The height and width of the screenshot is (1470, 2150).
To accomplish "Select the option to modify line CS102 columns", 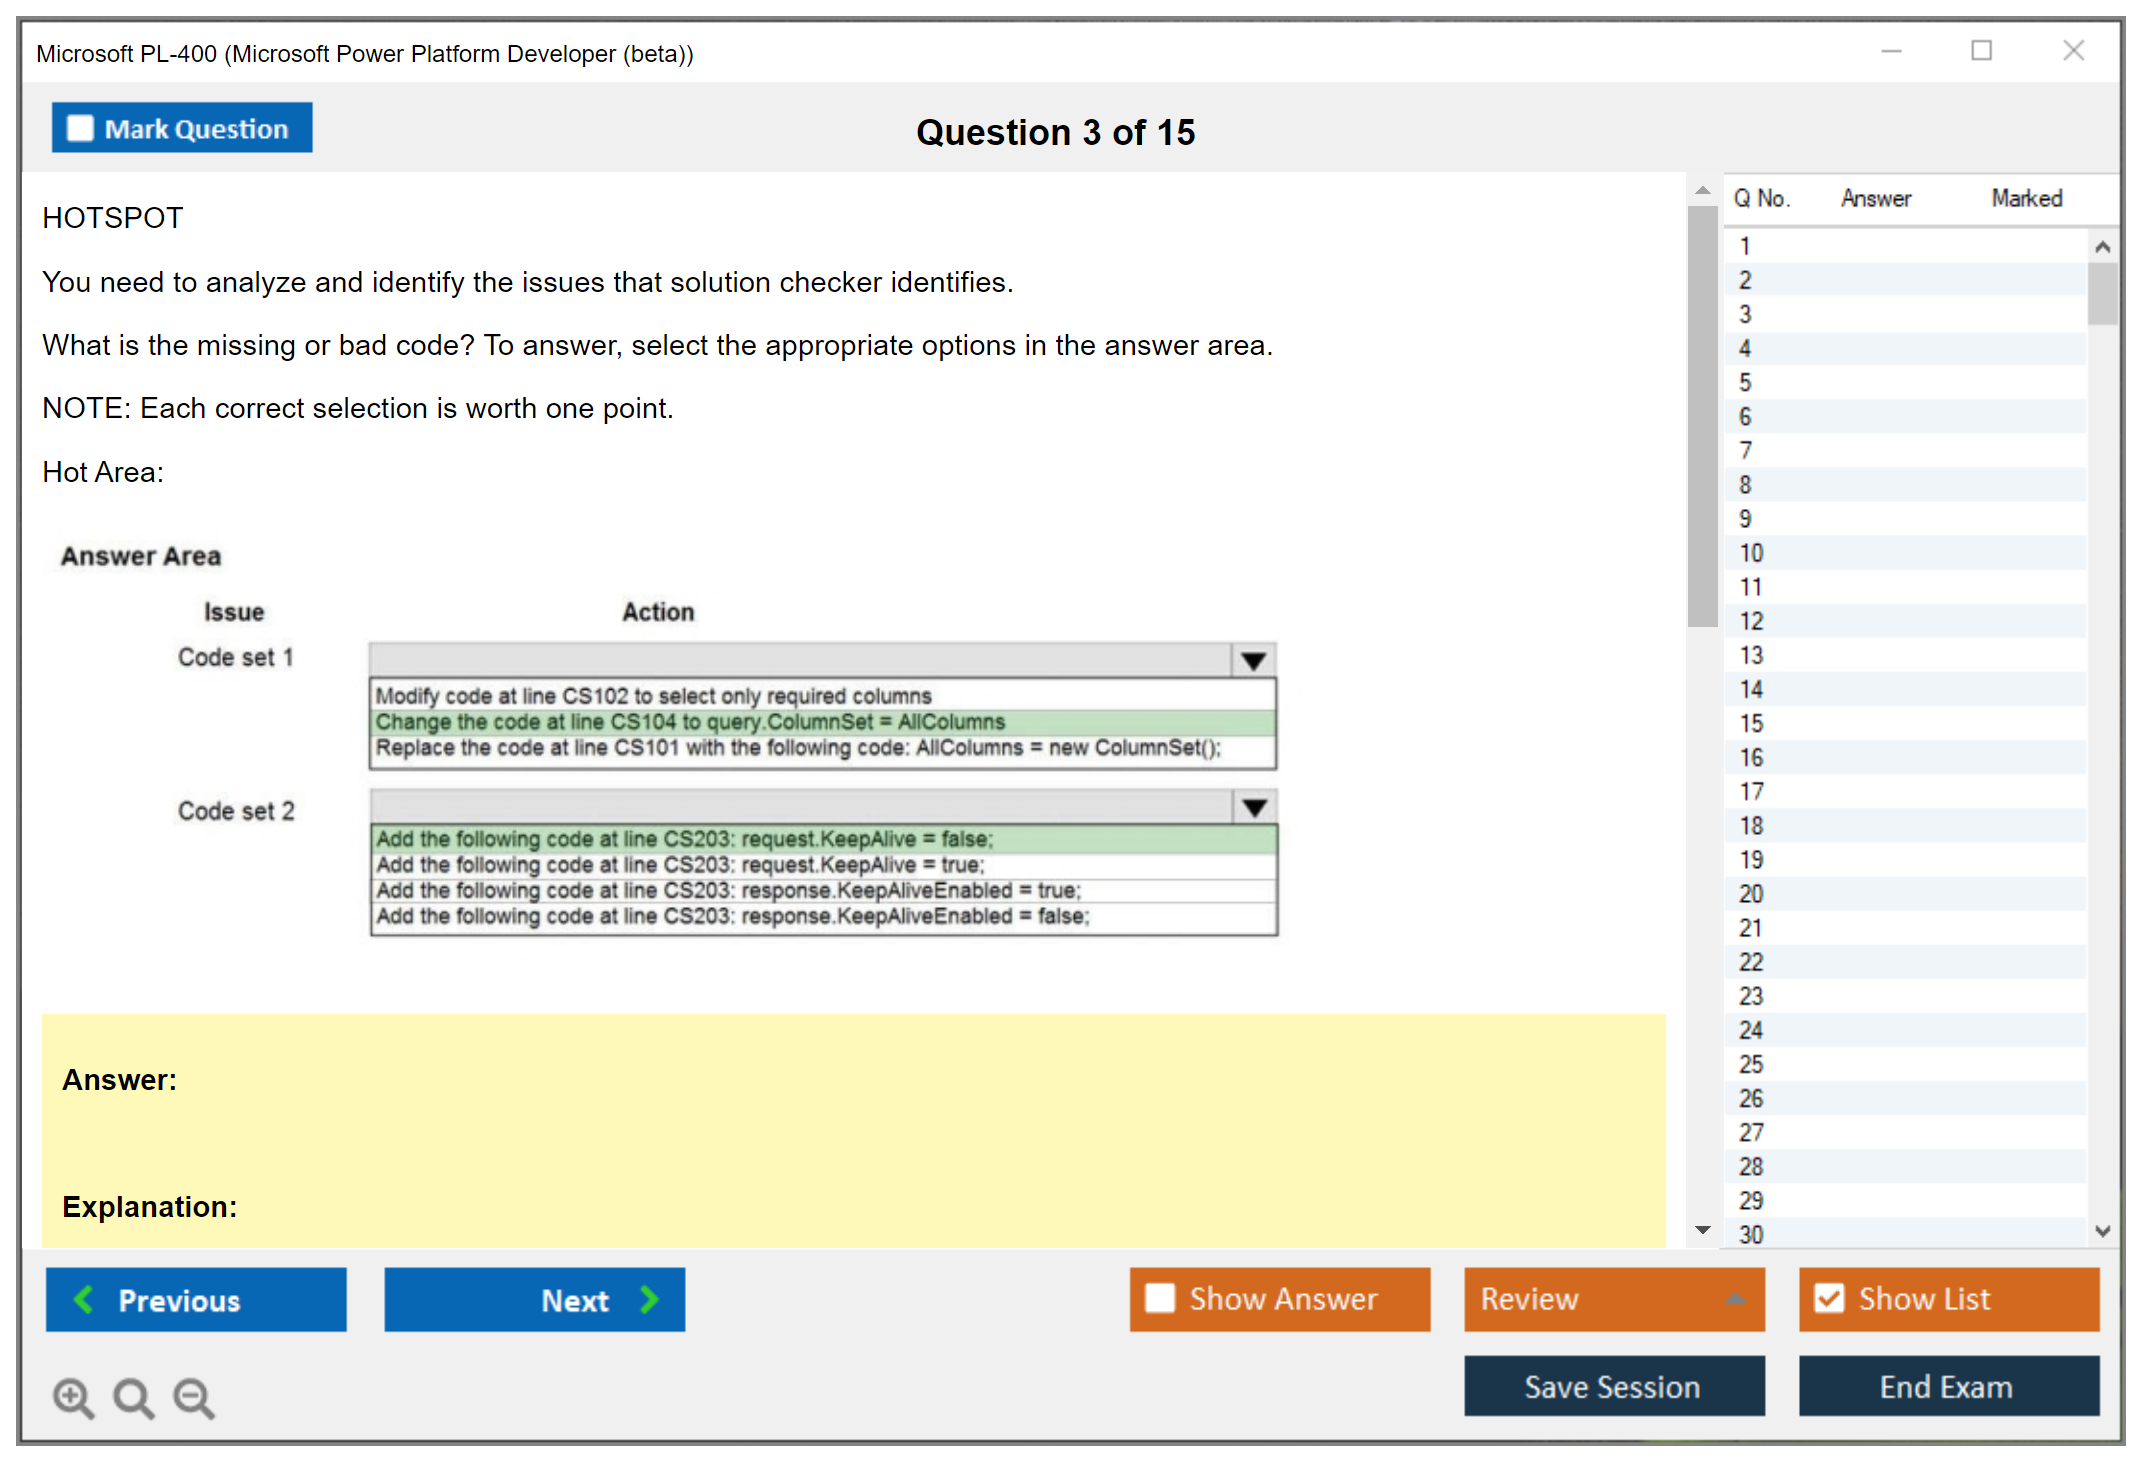I will coord(653,695).
